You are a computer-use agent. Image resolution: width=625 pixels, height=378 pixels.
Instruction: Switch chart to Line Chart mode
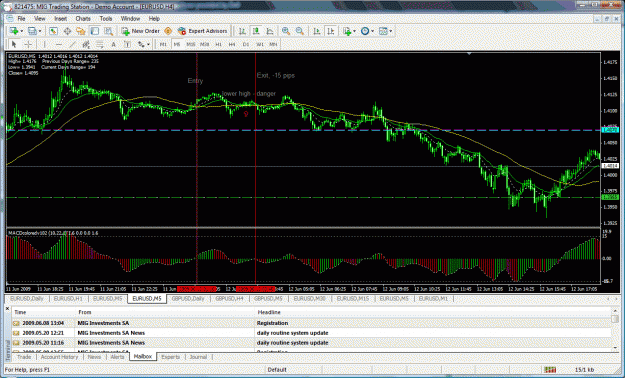tap(270, 31)
